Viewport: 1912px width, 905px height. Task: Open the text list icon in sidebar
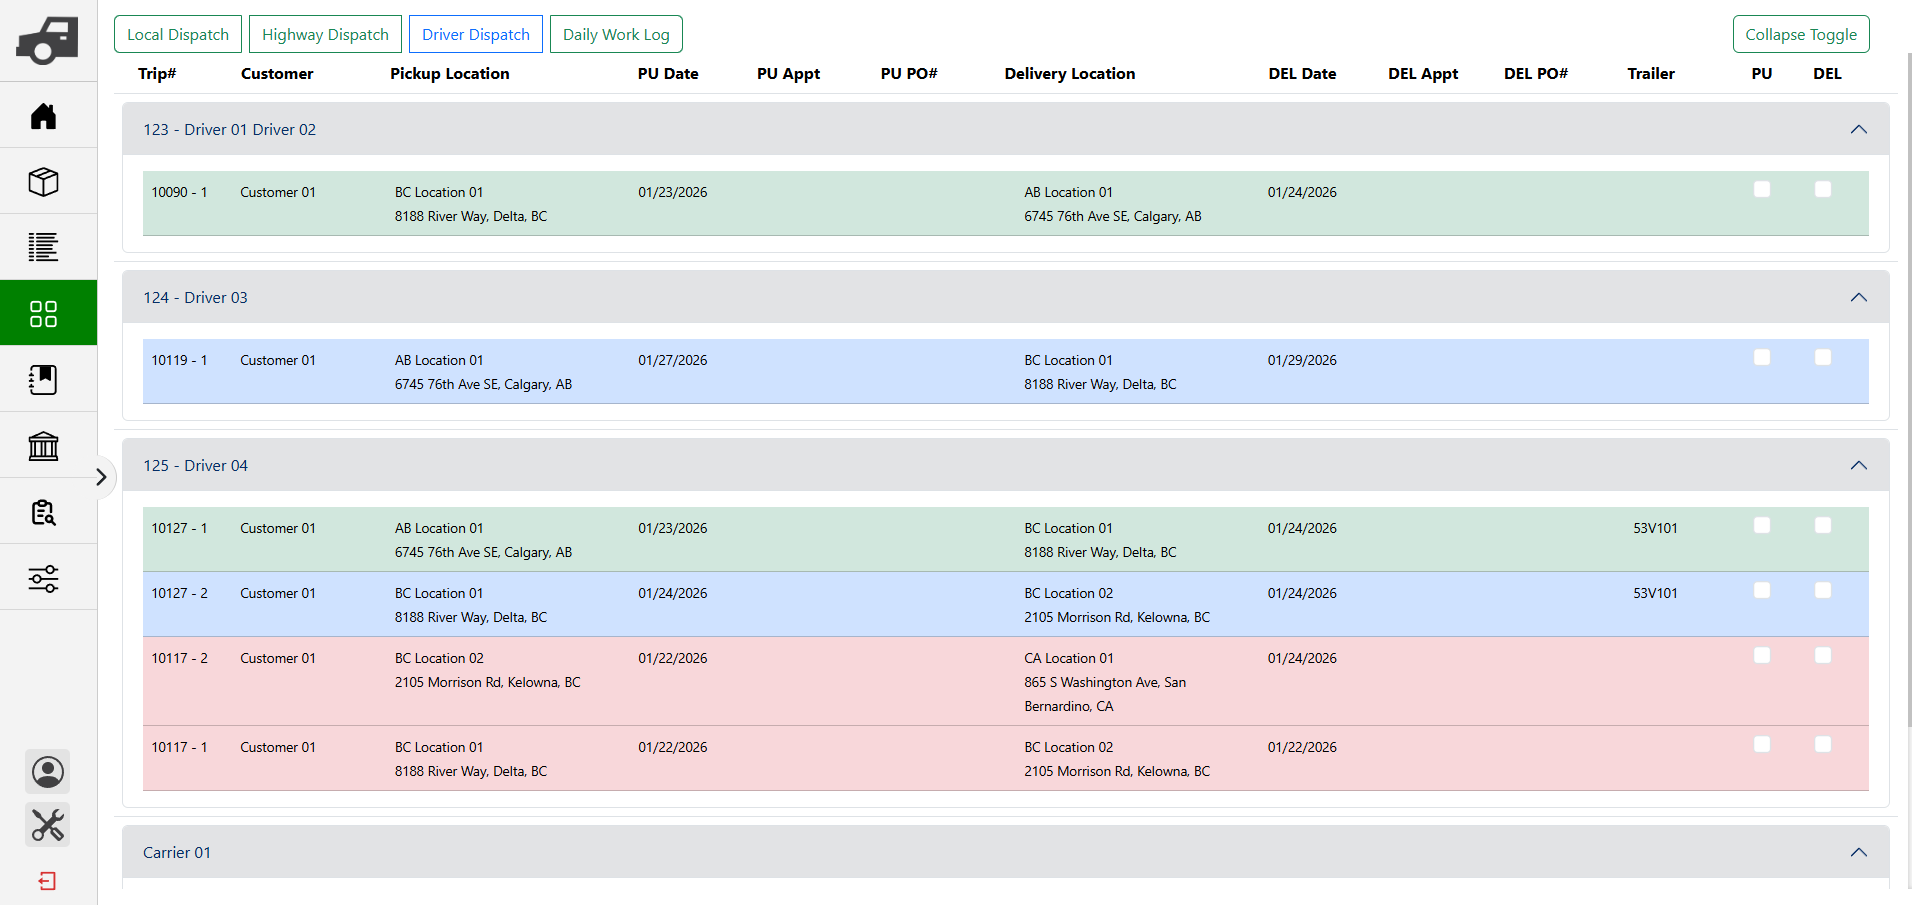[x=44, y=247]
